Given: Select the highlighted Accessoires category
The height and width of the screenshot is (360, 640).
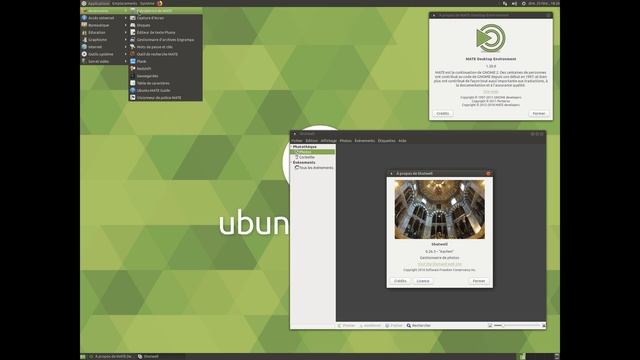Looking at the screenshot, I should point(105,11).
